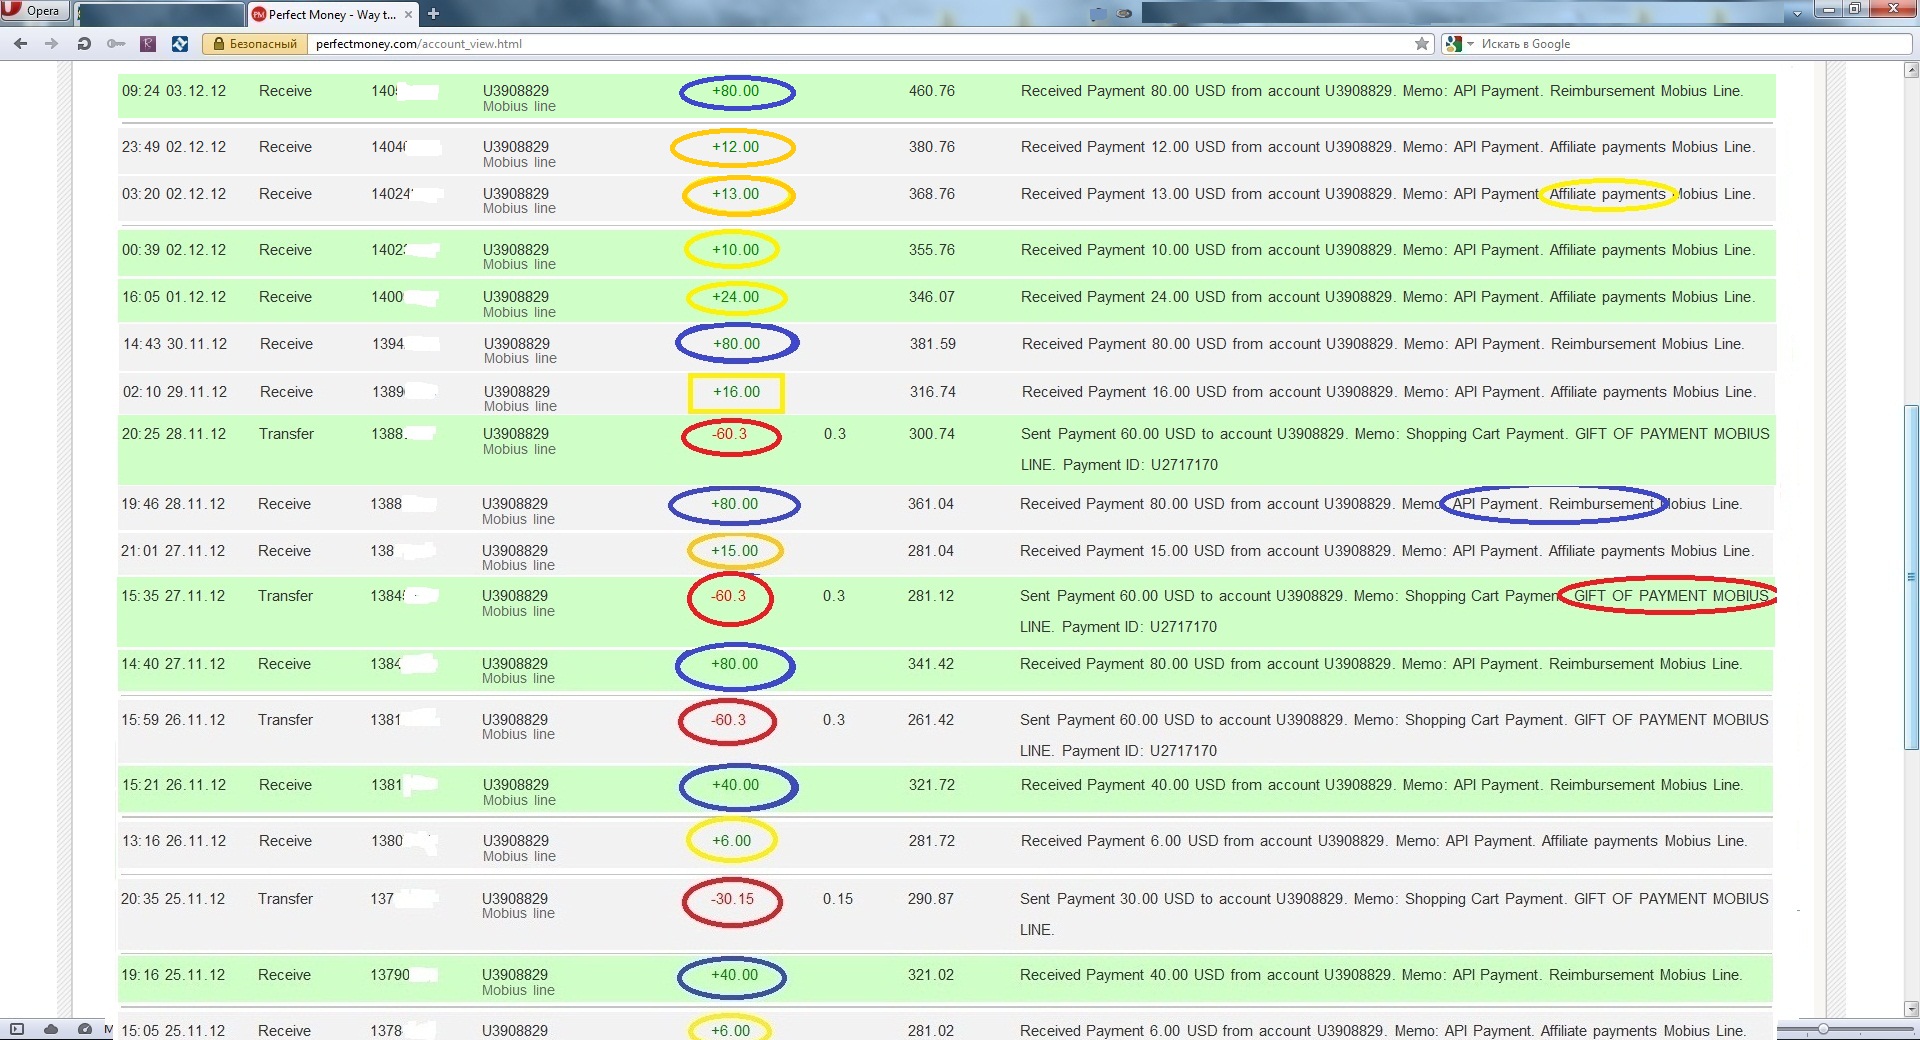Select the 460.76 balance value
This screenshot has height=1040, width=1920.
932,91
